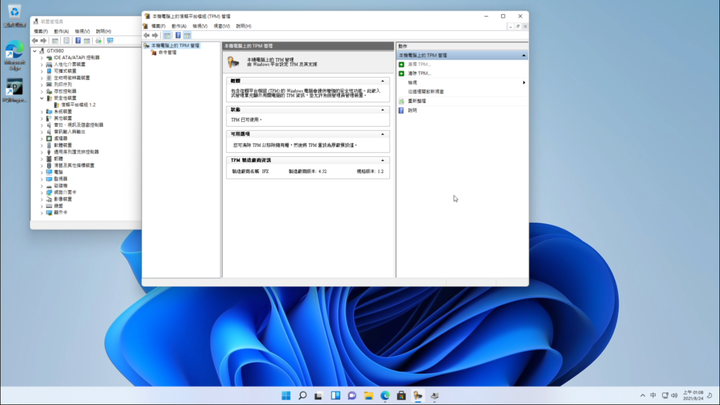The width and height of the screenshot is (720, 405).
Task: Select 鍵盤 keyboards entry in Device Manager
Action: point(58,206)
